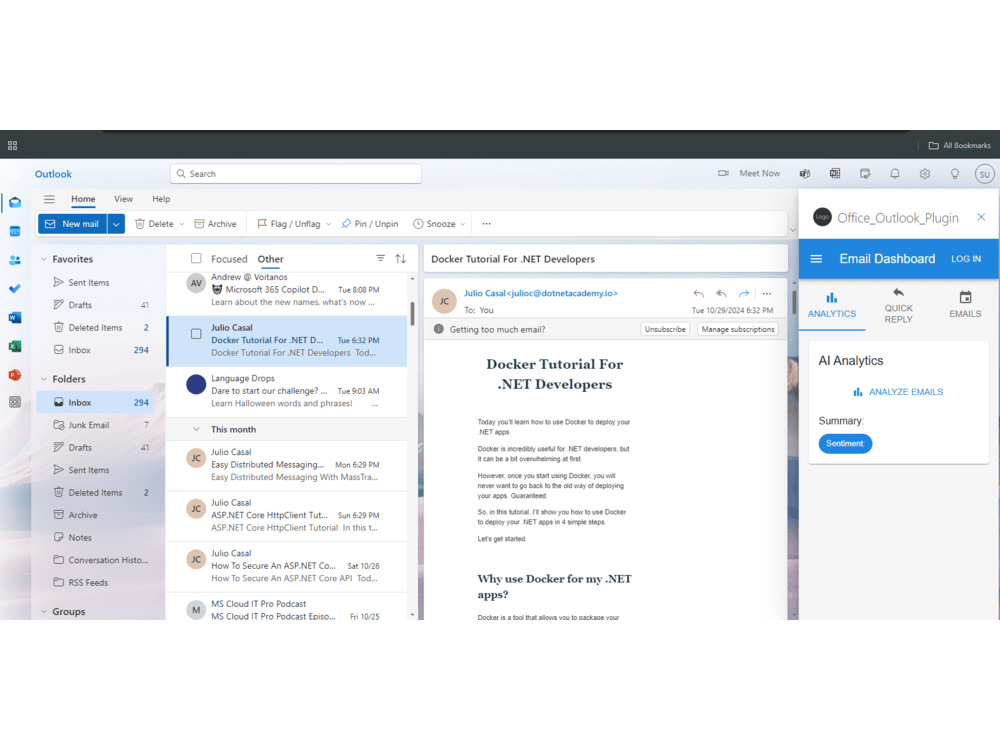The image size is (1000, 750).
Task: Select the Other inbox tab
Action: point(270,259)
